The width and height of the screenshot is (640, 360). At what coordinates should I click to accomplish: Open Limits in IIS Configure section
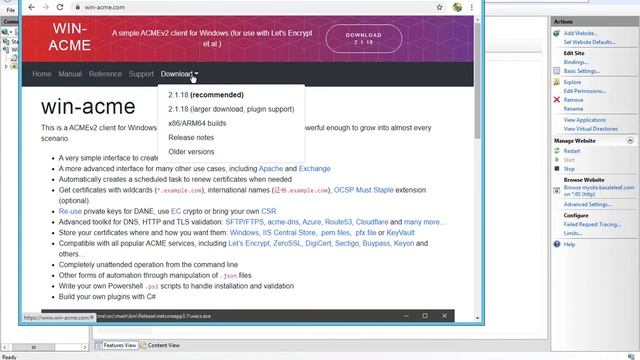[x=573, y=233]
